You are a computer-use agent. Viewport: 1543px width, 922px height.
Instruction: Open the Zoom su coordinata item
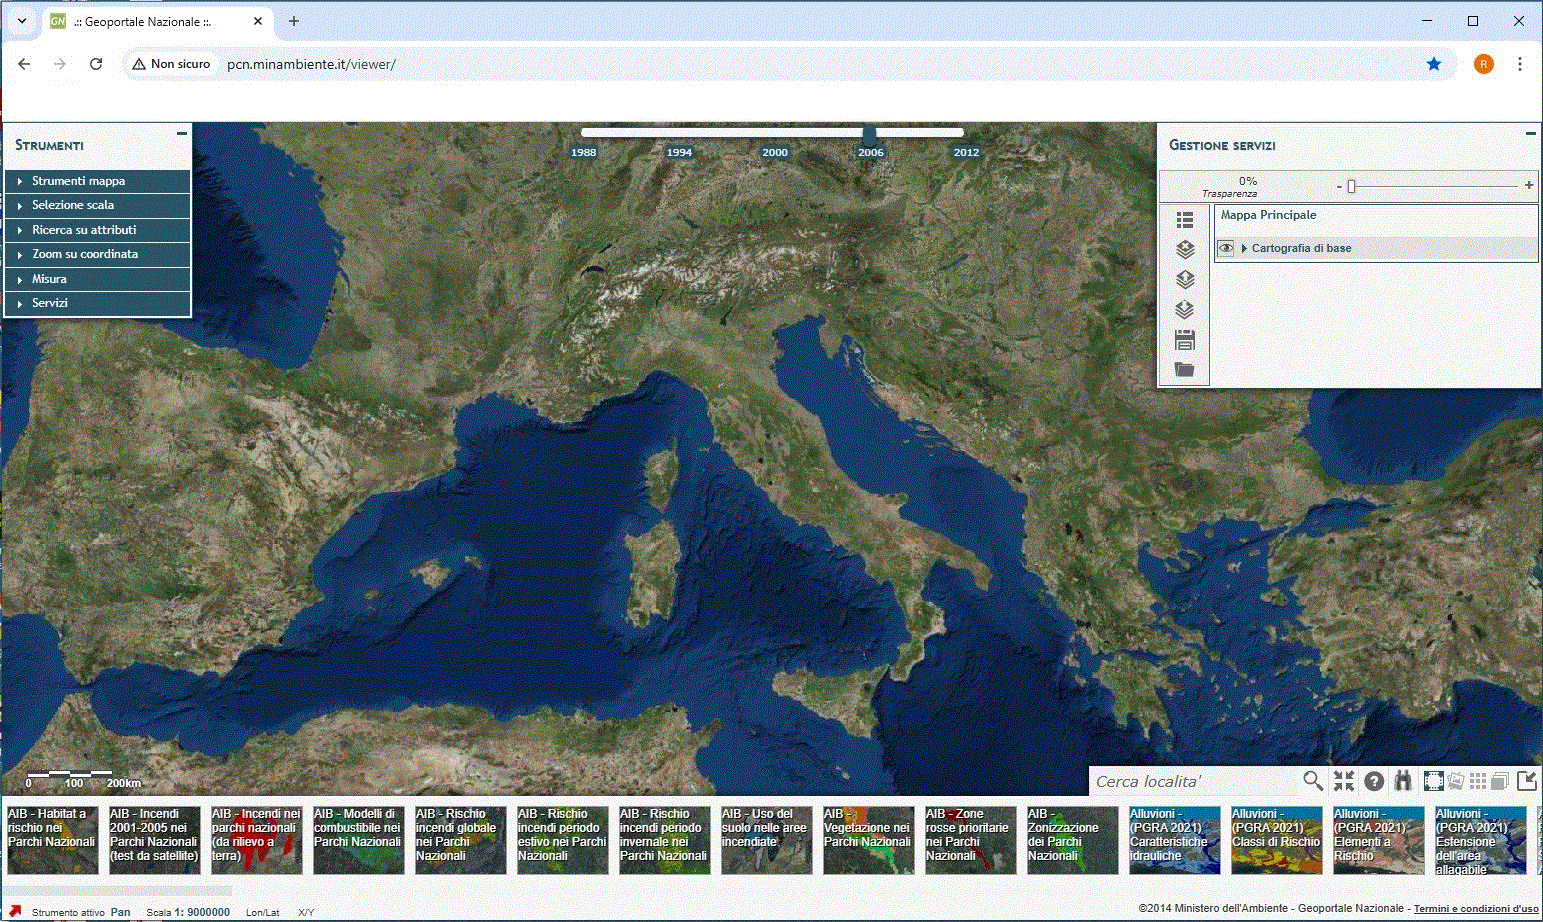point(85,254)
